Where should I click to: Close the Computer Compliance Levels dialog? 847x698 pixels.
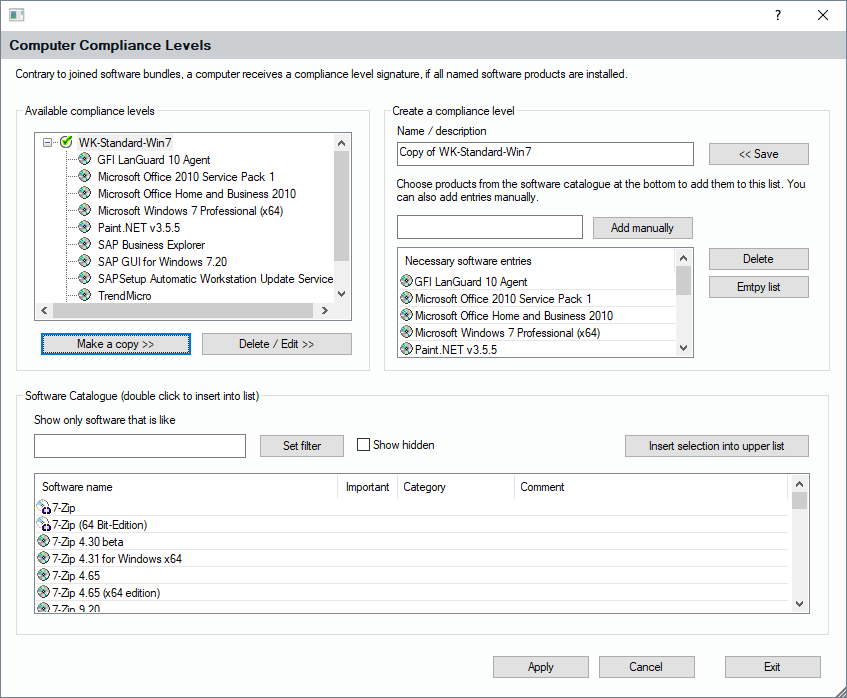[x=823, y=15]
